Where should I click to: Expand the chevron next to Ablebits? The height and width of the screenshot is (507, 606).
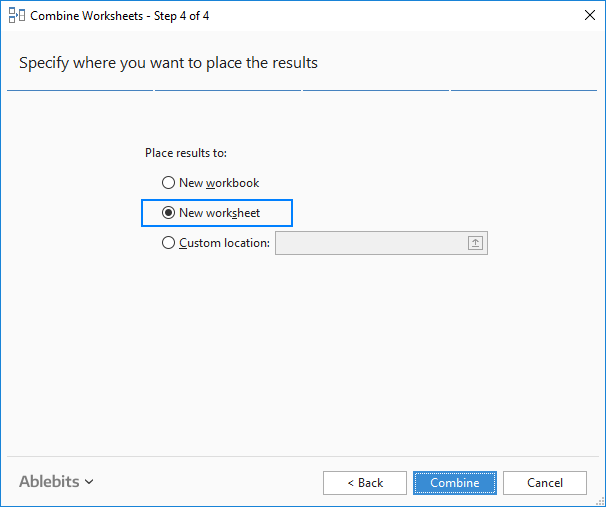tap(89, 482)
